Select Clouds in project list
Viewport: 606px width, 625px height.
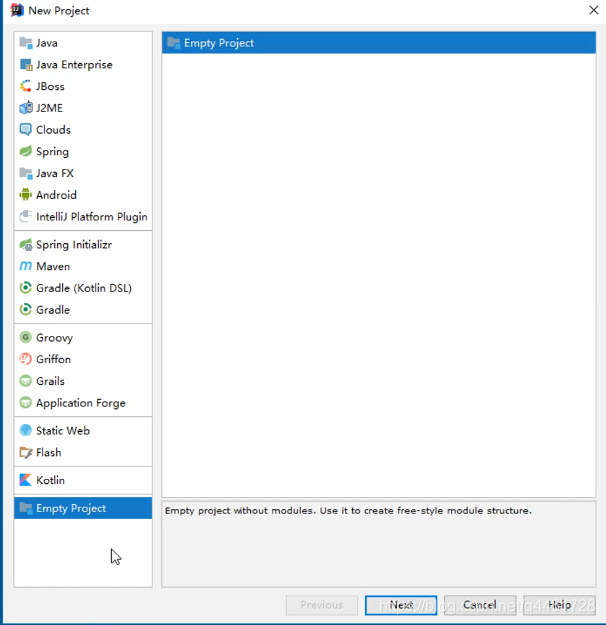coord(83,130)
